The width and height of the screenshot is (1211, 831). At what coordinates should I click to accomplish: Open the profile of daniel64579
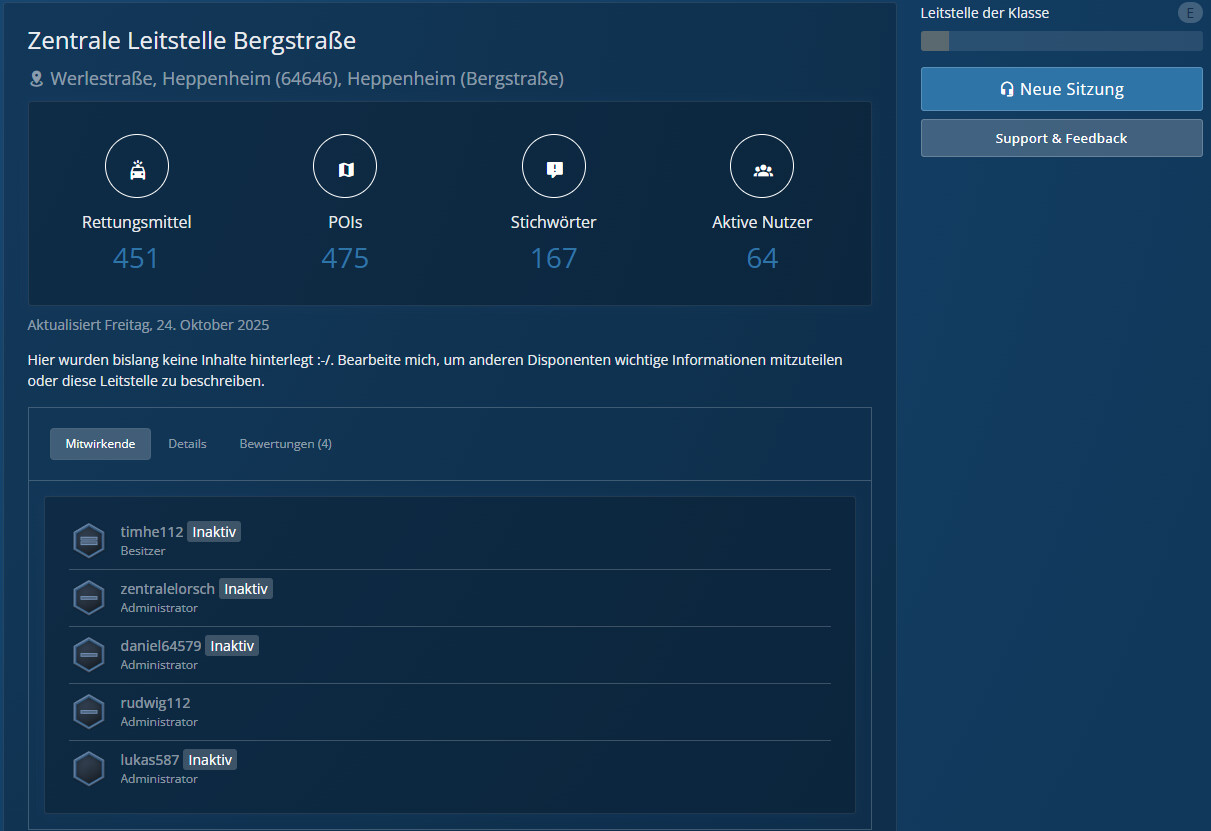pos(161,646)
